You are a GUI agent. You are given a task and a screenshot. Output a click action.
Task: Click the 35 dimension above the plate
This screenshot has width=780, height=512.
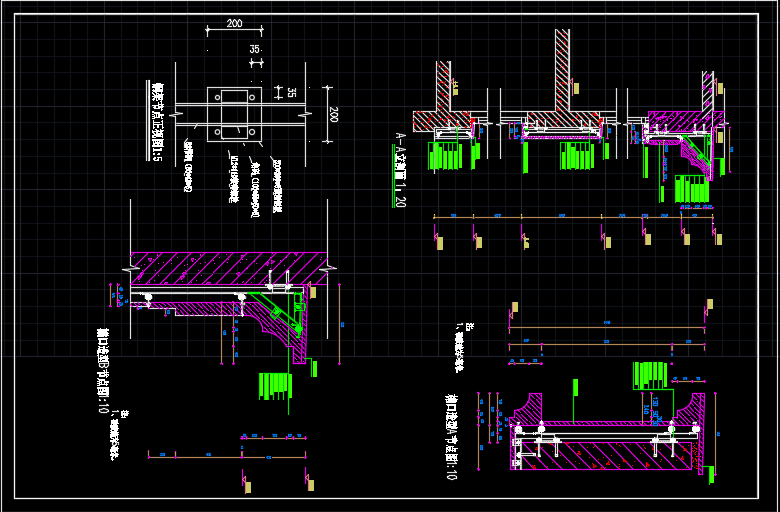pyautogui.click(x=255, y=48)
